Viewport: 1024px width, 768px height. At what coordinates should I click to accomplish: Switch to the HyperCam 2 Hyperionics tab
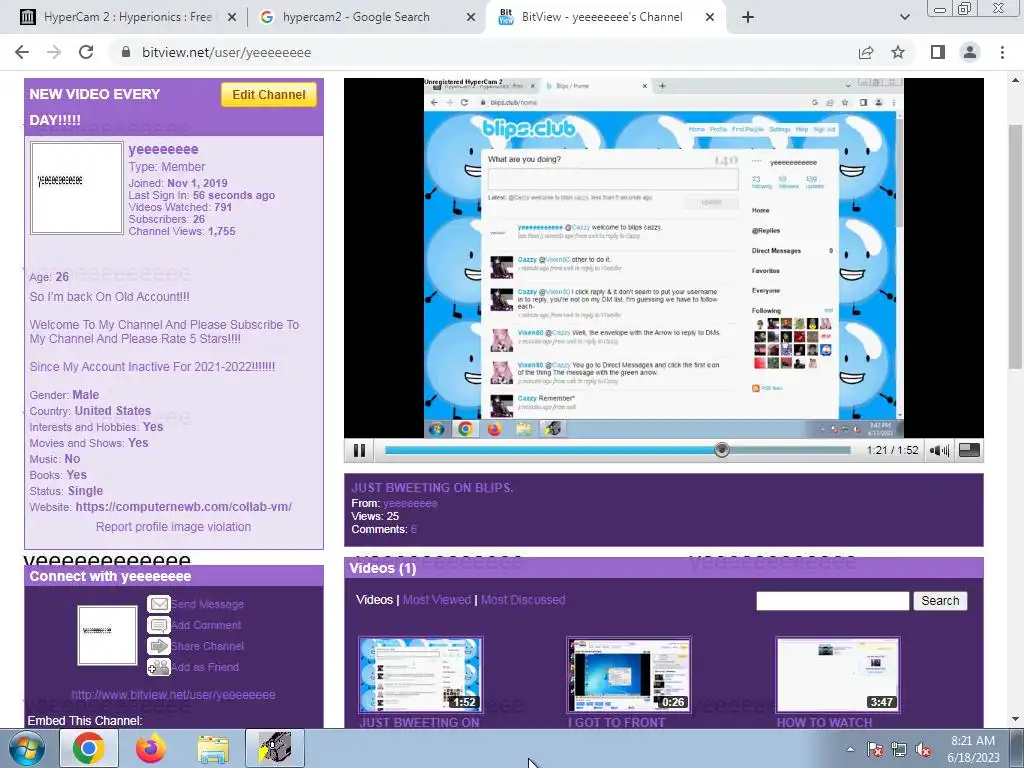(128, 17)
